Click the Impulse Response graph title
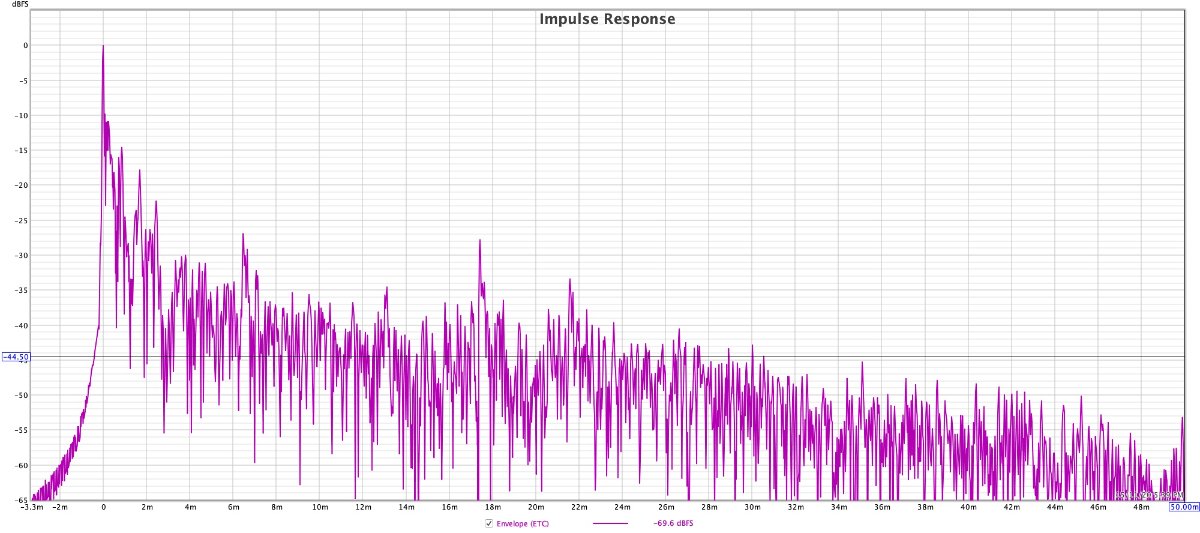The height and width of the screenshot is (533, 1200). 607,19
